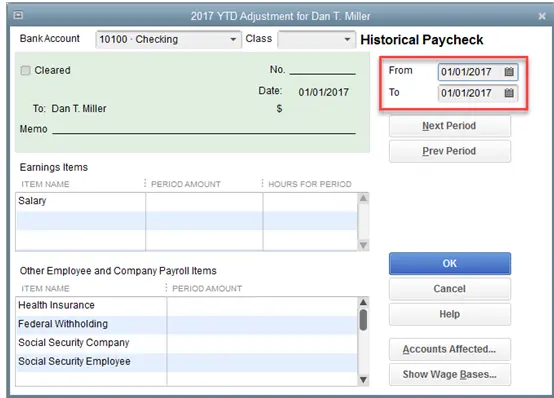
Task: Click scroll down arrow in Other Payroll Items
Action: click(x=363, y=380)
